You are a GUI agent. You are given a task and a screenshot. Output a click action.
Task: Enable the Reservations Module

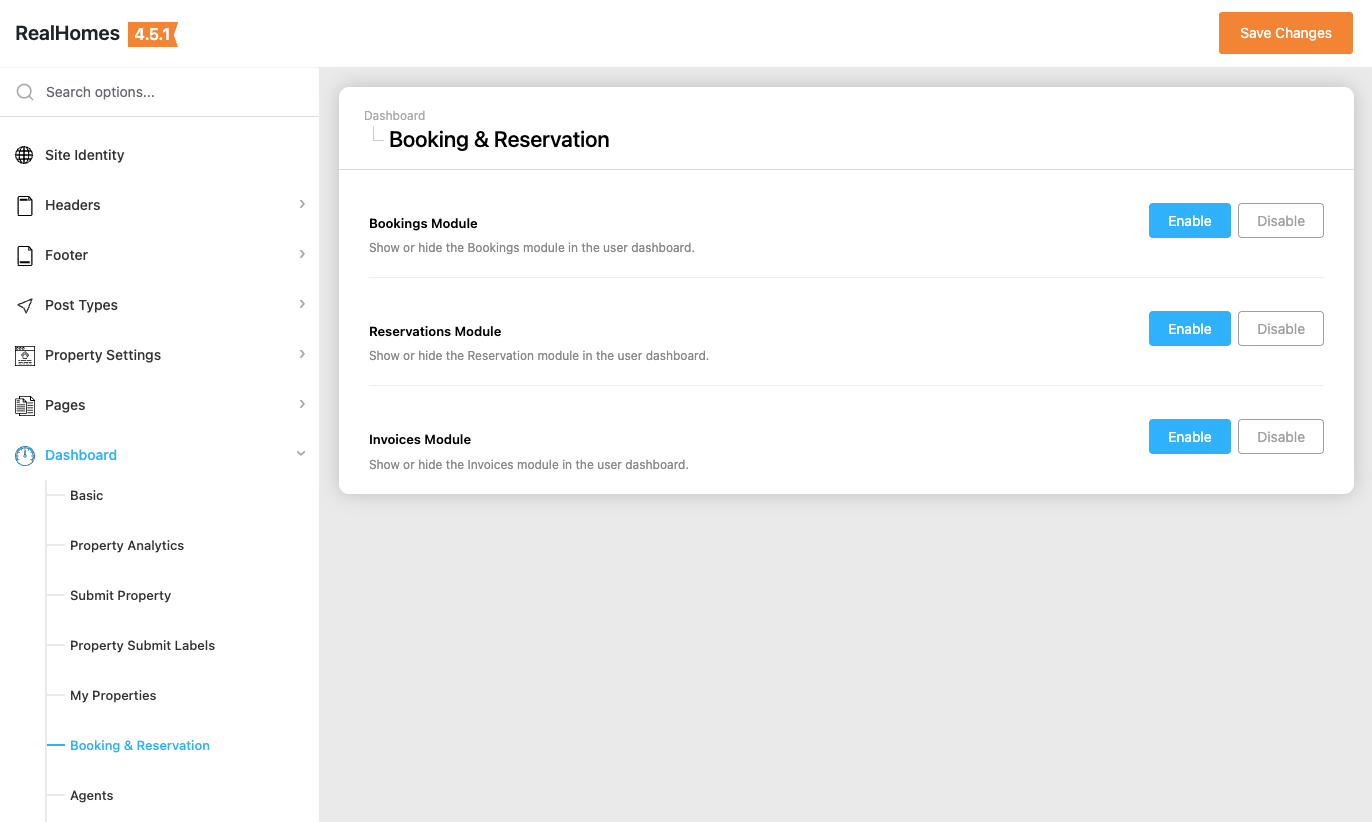point(1189,329)
